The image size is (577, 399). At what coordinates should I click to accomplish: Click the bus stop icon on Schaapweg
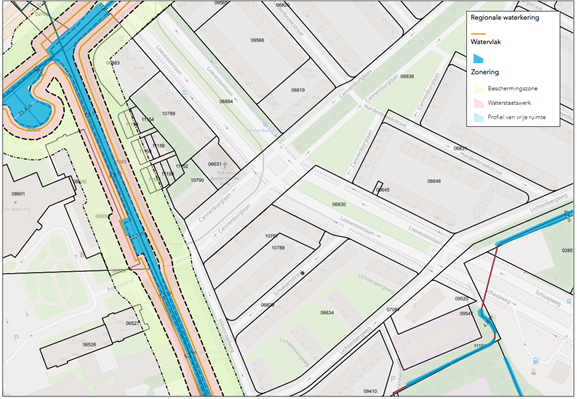[570, 302]
